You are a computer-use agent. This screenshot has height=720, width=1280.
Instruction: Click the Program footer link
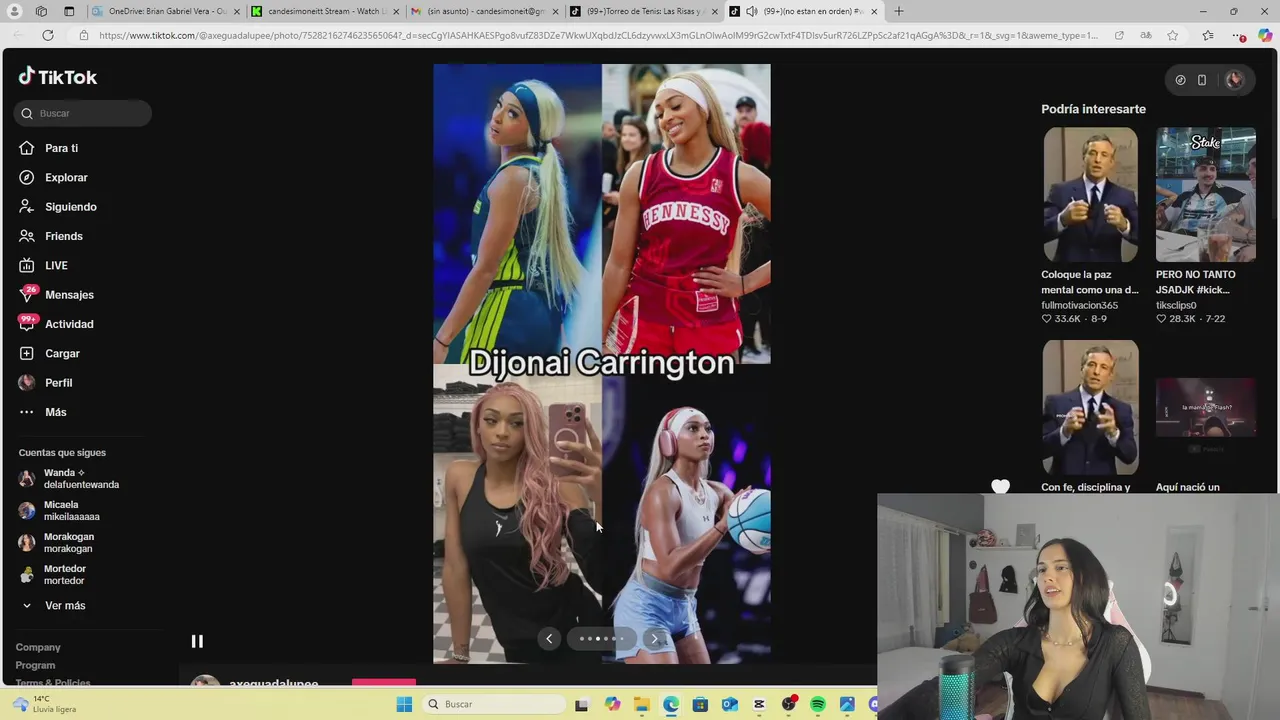coord(35,665)
